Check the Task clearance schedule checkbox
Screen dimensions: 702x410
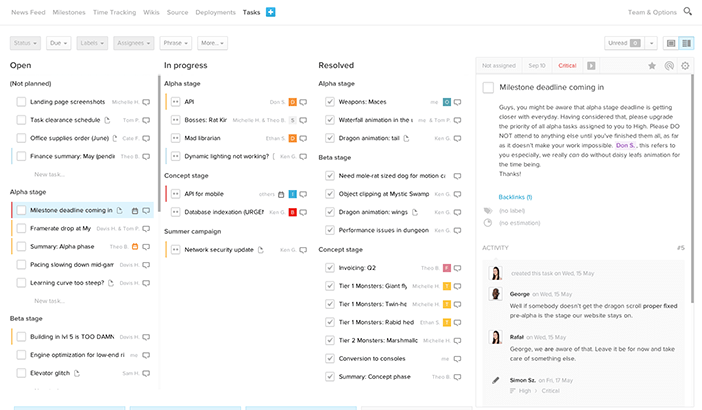click(21, 120)
